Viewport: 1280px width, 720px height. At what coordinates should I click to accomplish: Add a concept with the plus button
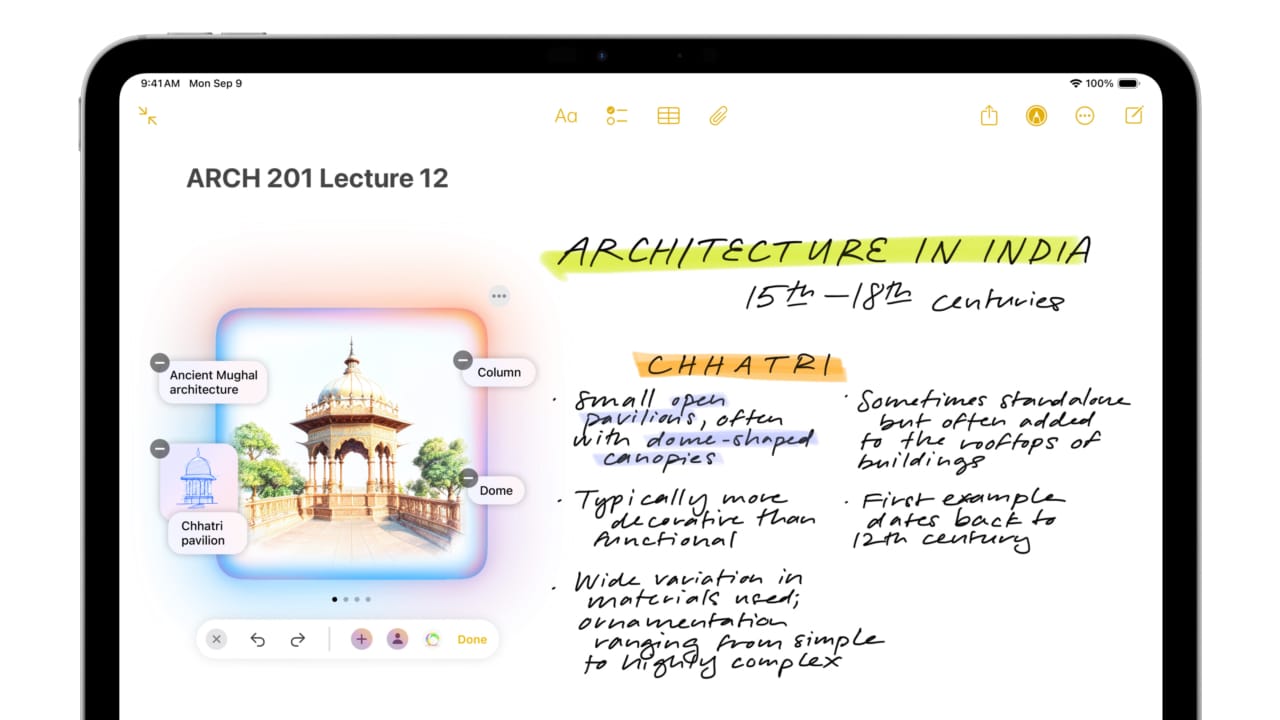(x=361, y=639)
